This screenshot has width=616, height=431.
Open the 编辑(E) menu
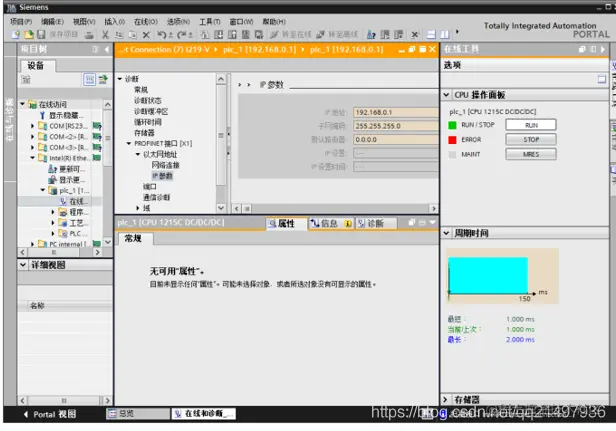click(52, 22)
